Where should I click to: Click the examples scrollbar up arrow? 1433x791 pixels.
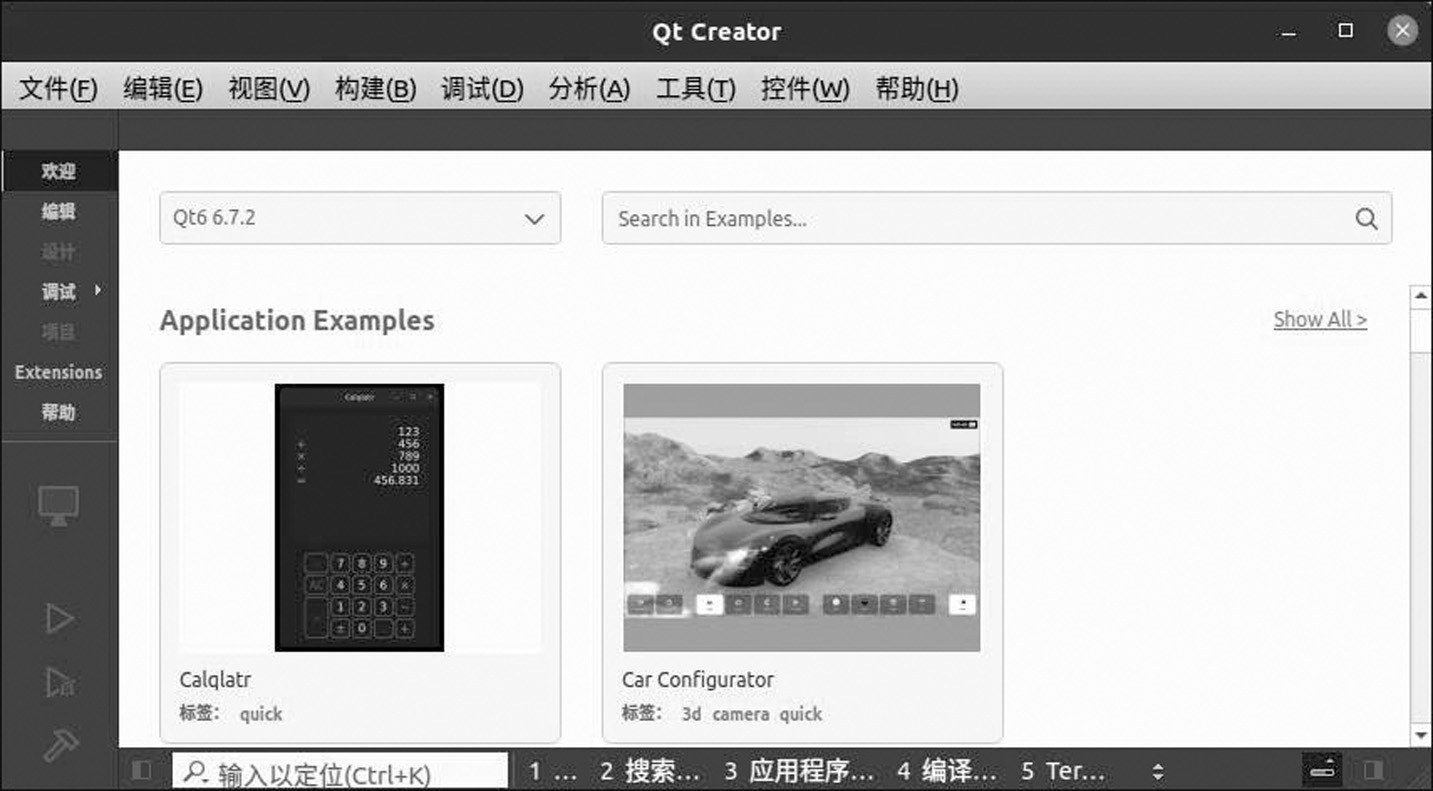point(1420,296)
